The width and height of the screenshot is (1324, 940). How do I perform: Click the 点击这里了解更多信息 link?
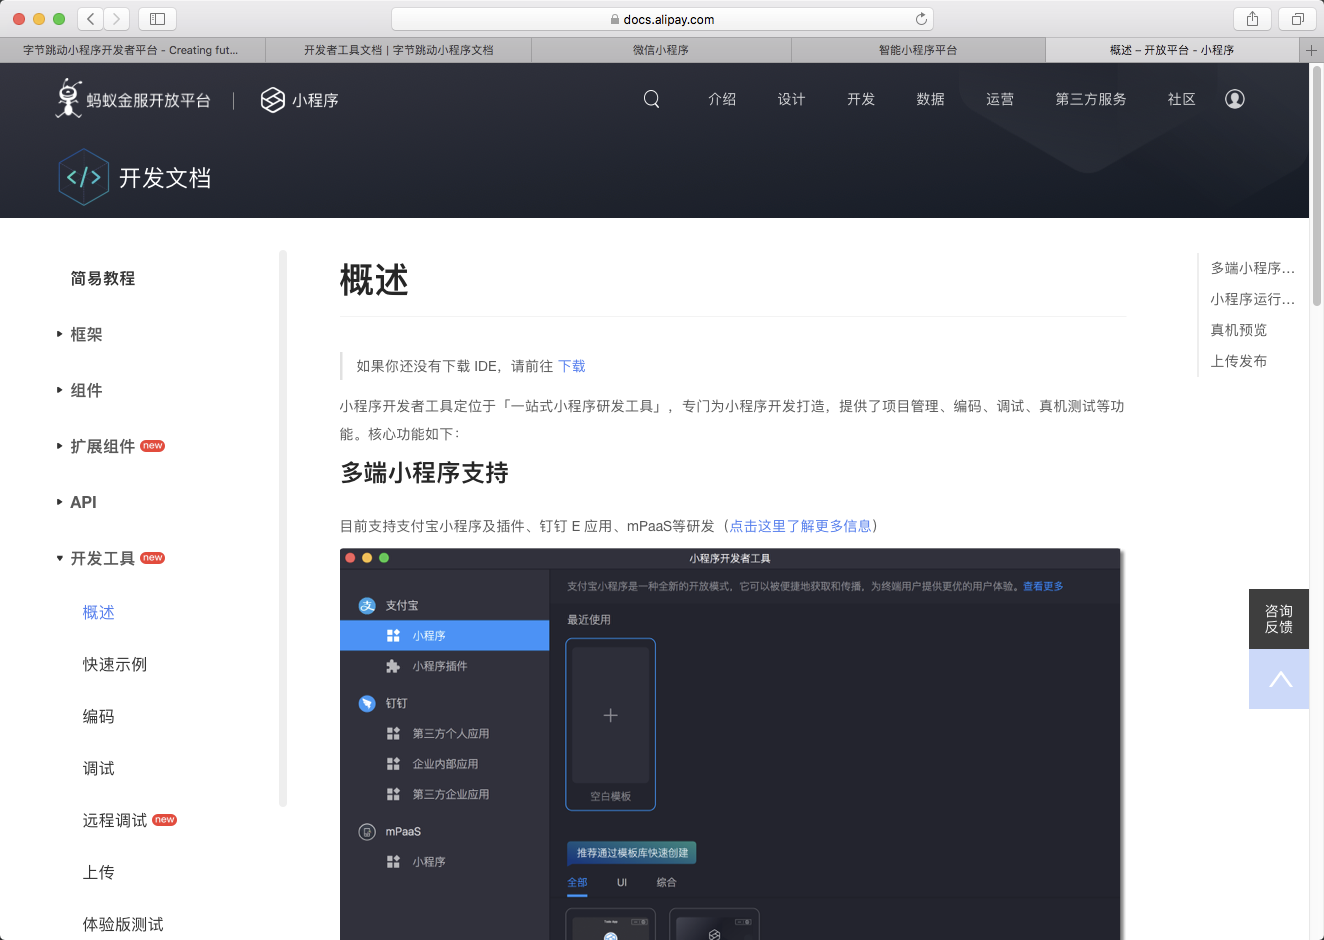pyautogui.click(x=800, y=526)
